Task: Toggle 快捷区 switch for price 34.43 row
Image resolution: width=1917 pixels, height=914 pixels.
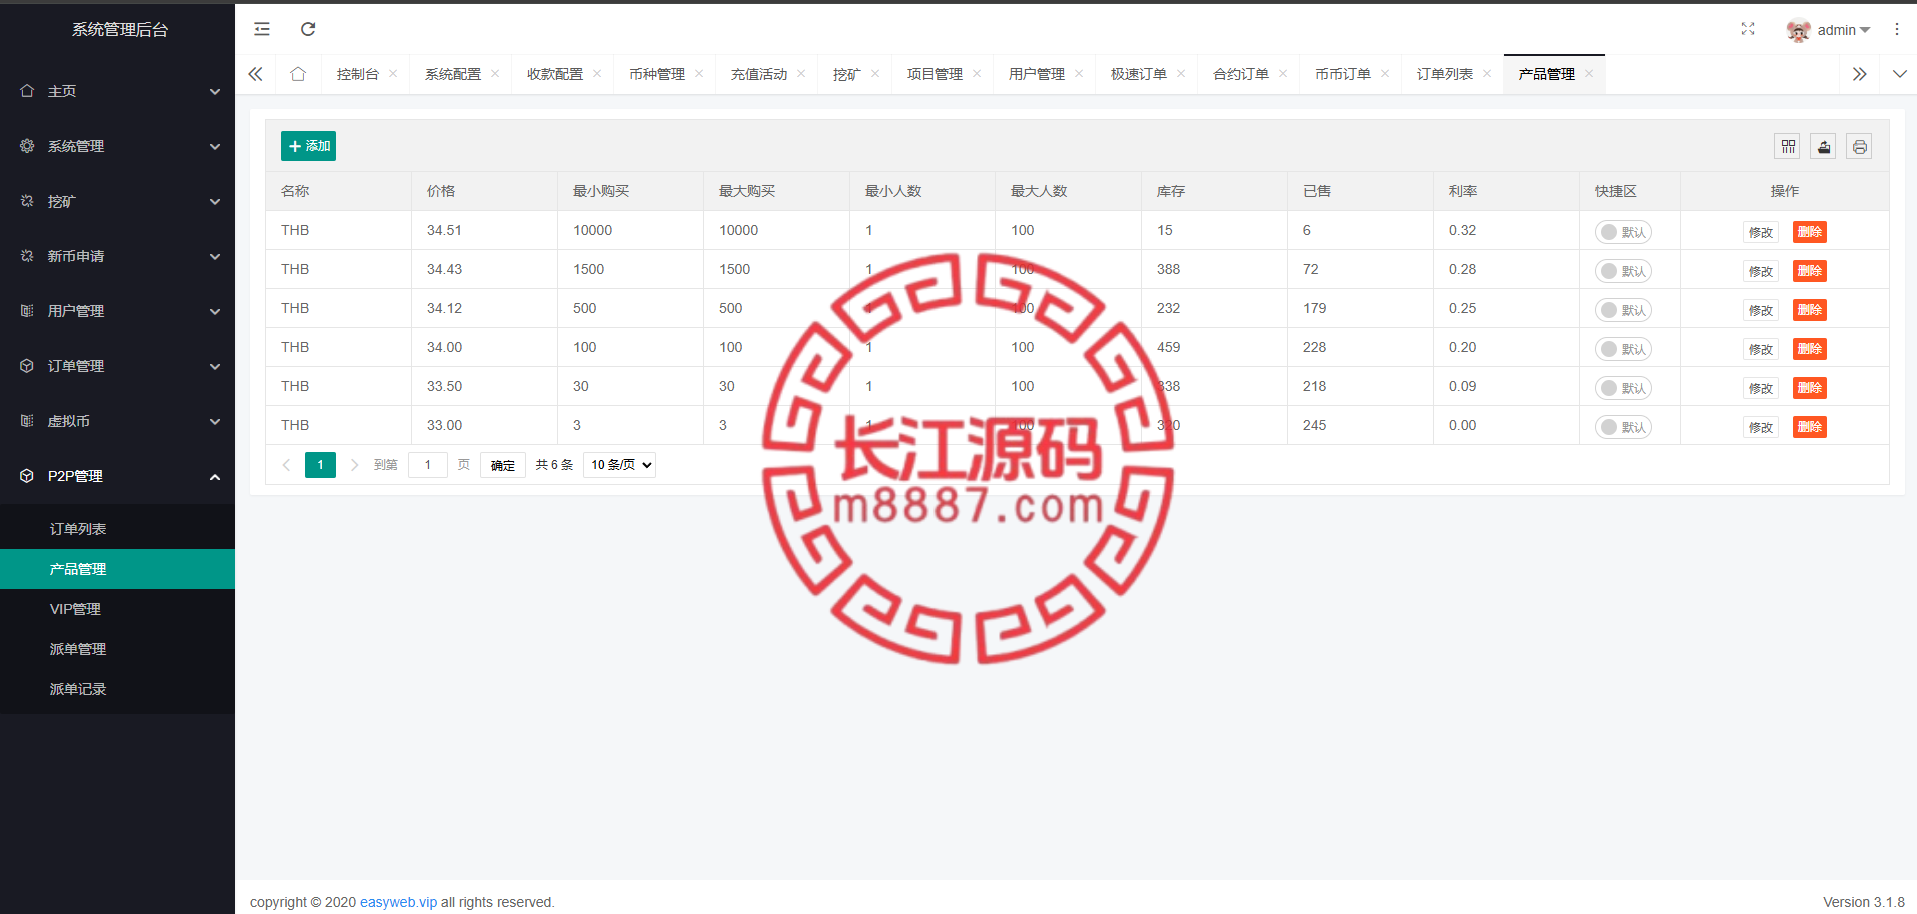Action: tap(1623, 271)
